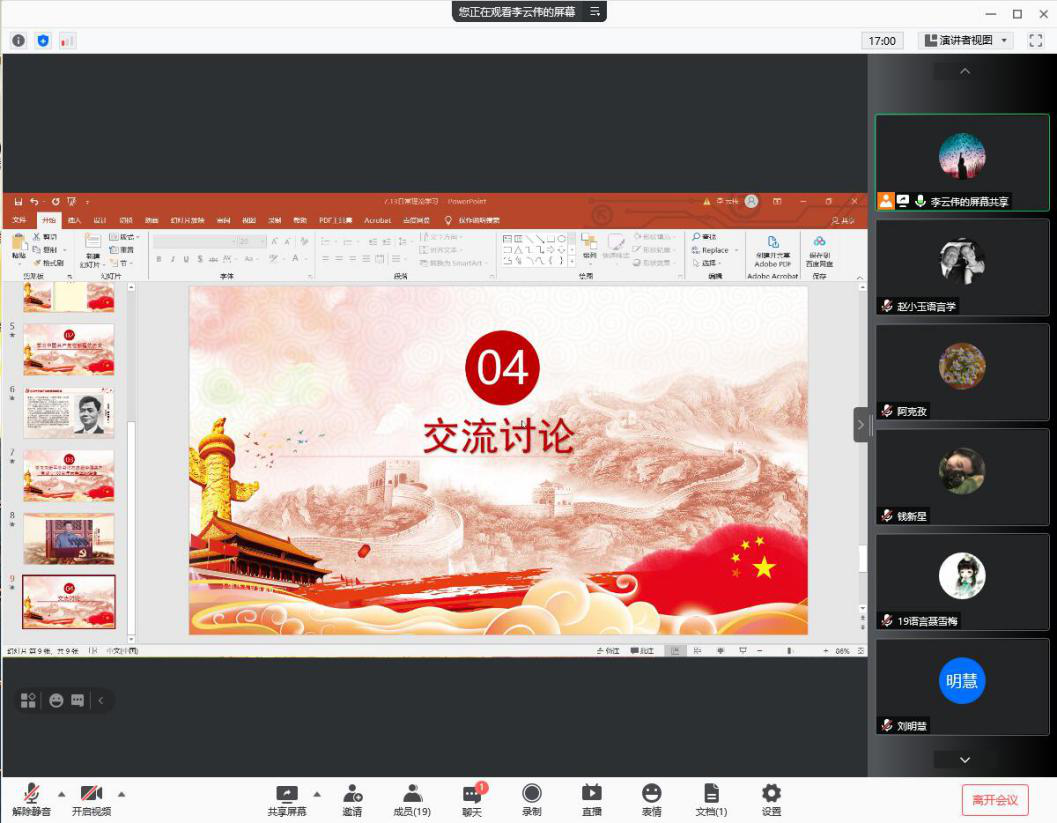Screen dimensions: 1057x823
Task: Expand audio options arrow beside 解除静音
Action: pos(61,794)
